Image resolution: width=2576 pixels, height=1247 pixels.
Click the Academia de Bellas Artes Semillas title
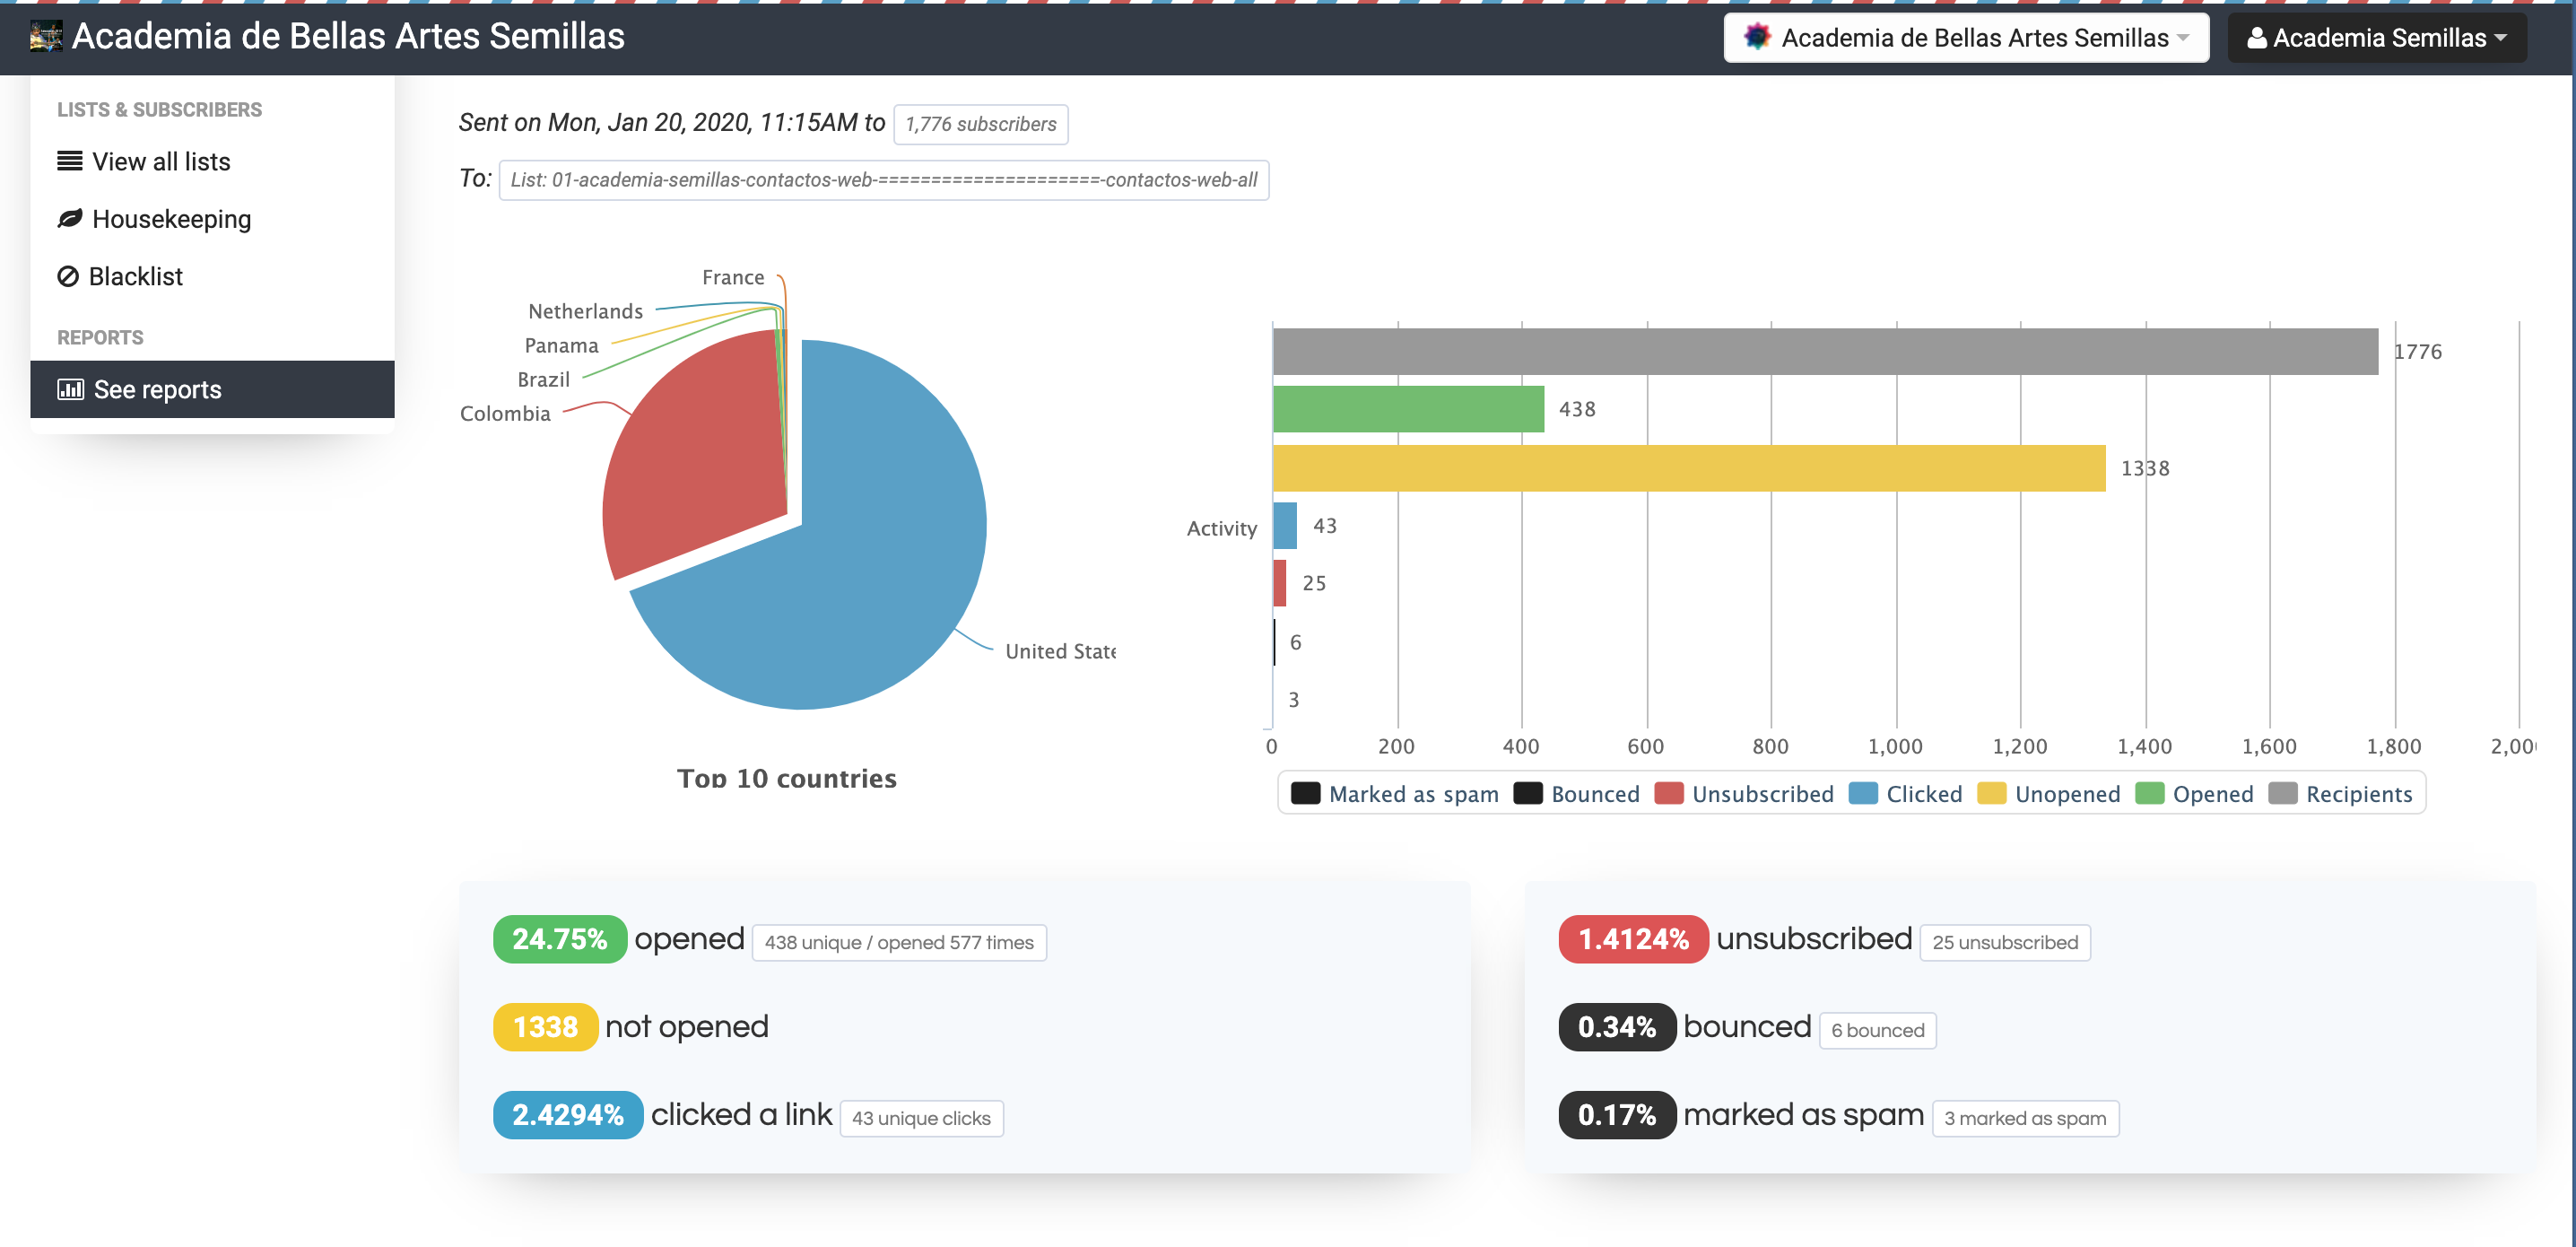click(348, 37)
